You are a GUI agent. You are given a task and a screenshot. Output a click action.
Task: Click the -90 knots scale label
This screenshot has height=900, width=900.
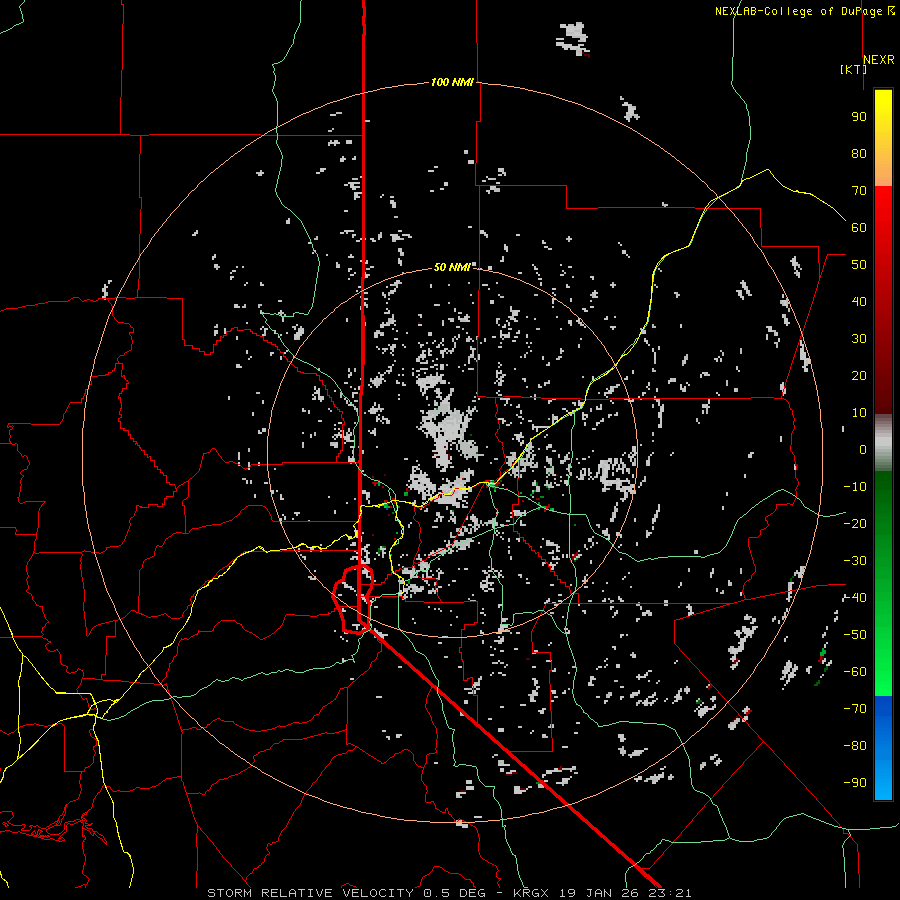[x=855, y=783]
